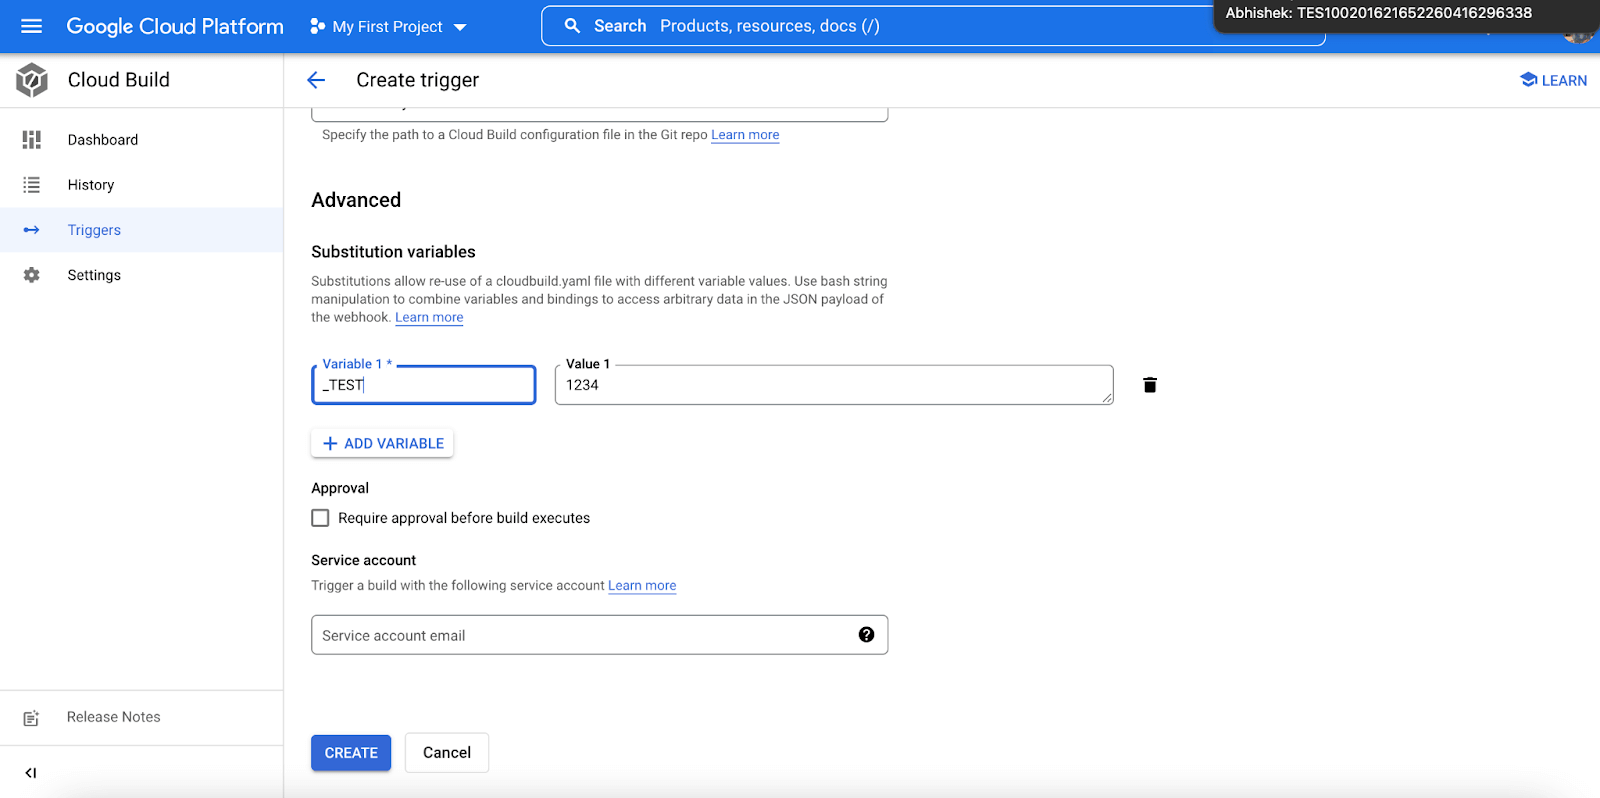Enable Require approval before build executes

[320, 518]
